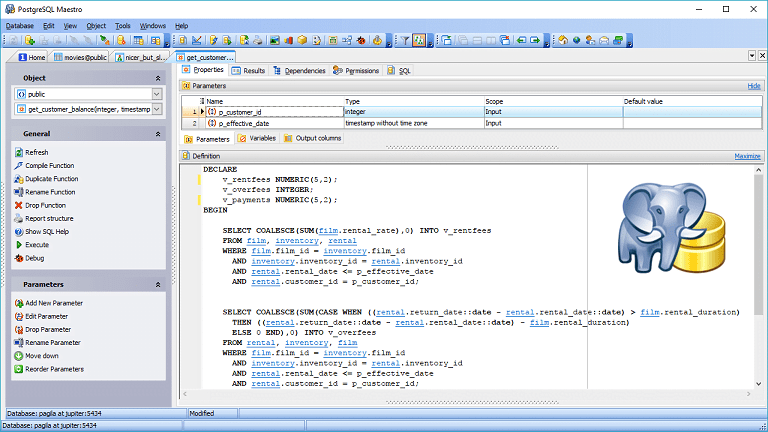Click scroll-down arrow of definition editor
The image size is (768, 432).
coord(758,384)
